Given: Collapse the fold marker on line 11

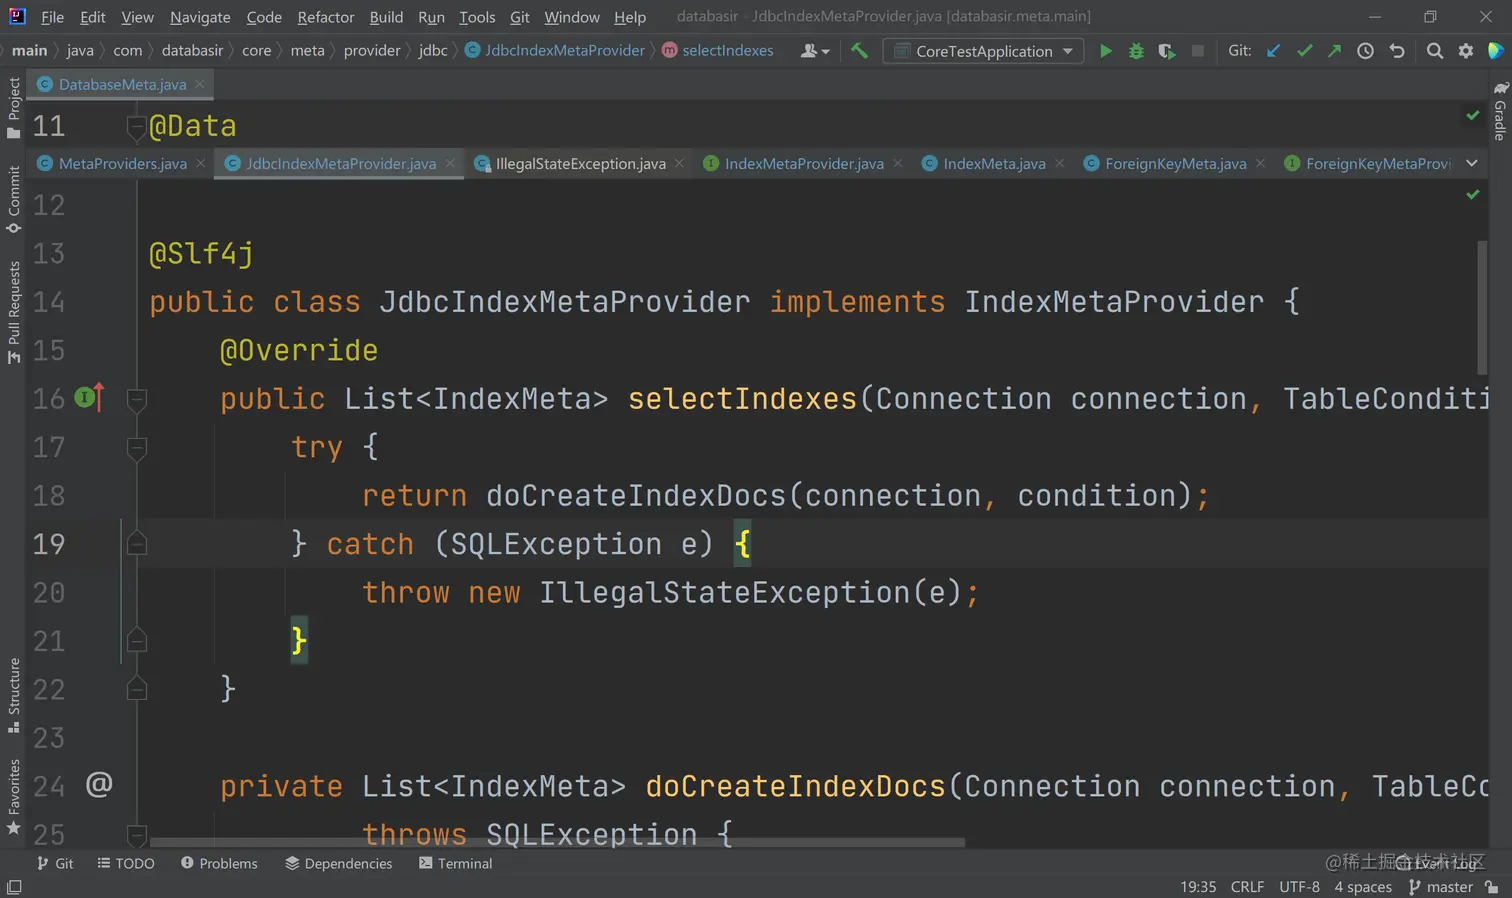Looking at the screenshot, I should (x=137, y=126).
